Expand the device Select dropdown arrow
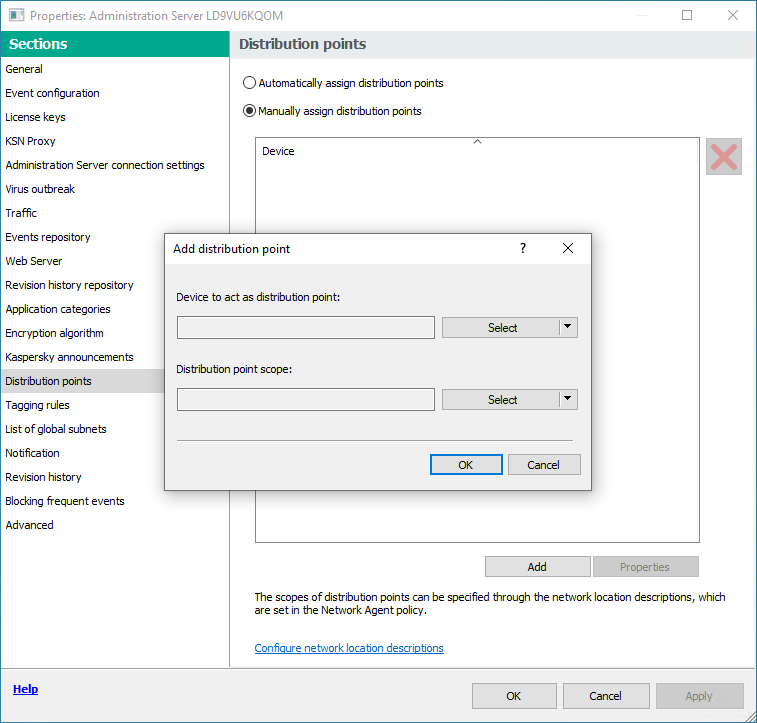 (x=568, y=327)
